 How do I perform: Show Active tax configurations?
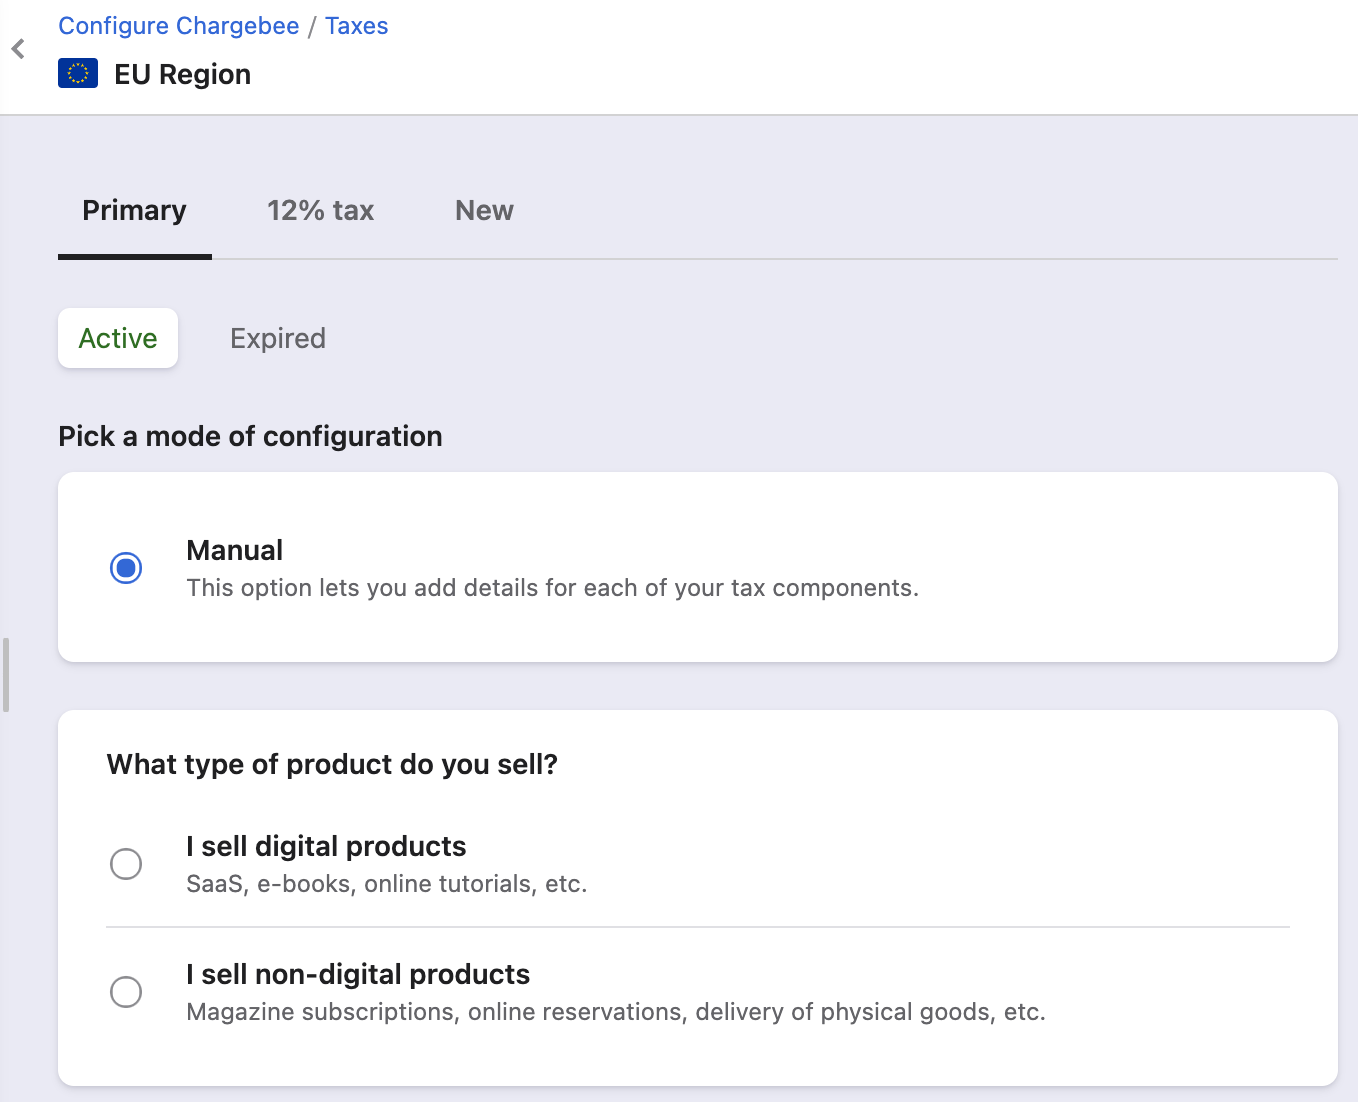(118, 338)
